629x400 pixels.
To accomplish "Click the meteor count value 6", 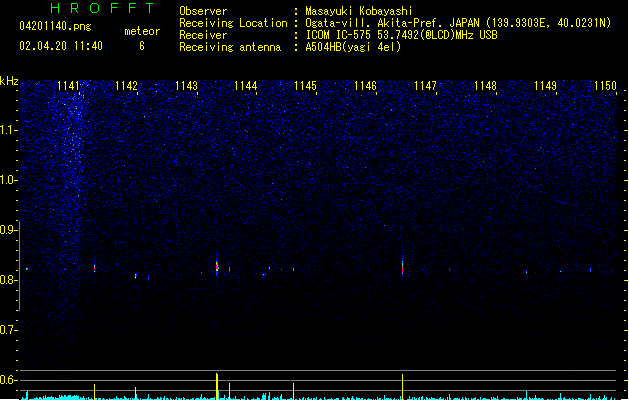I will [142, 46].
